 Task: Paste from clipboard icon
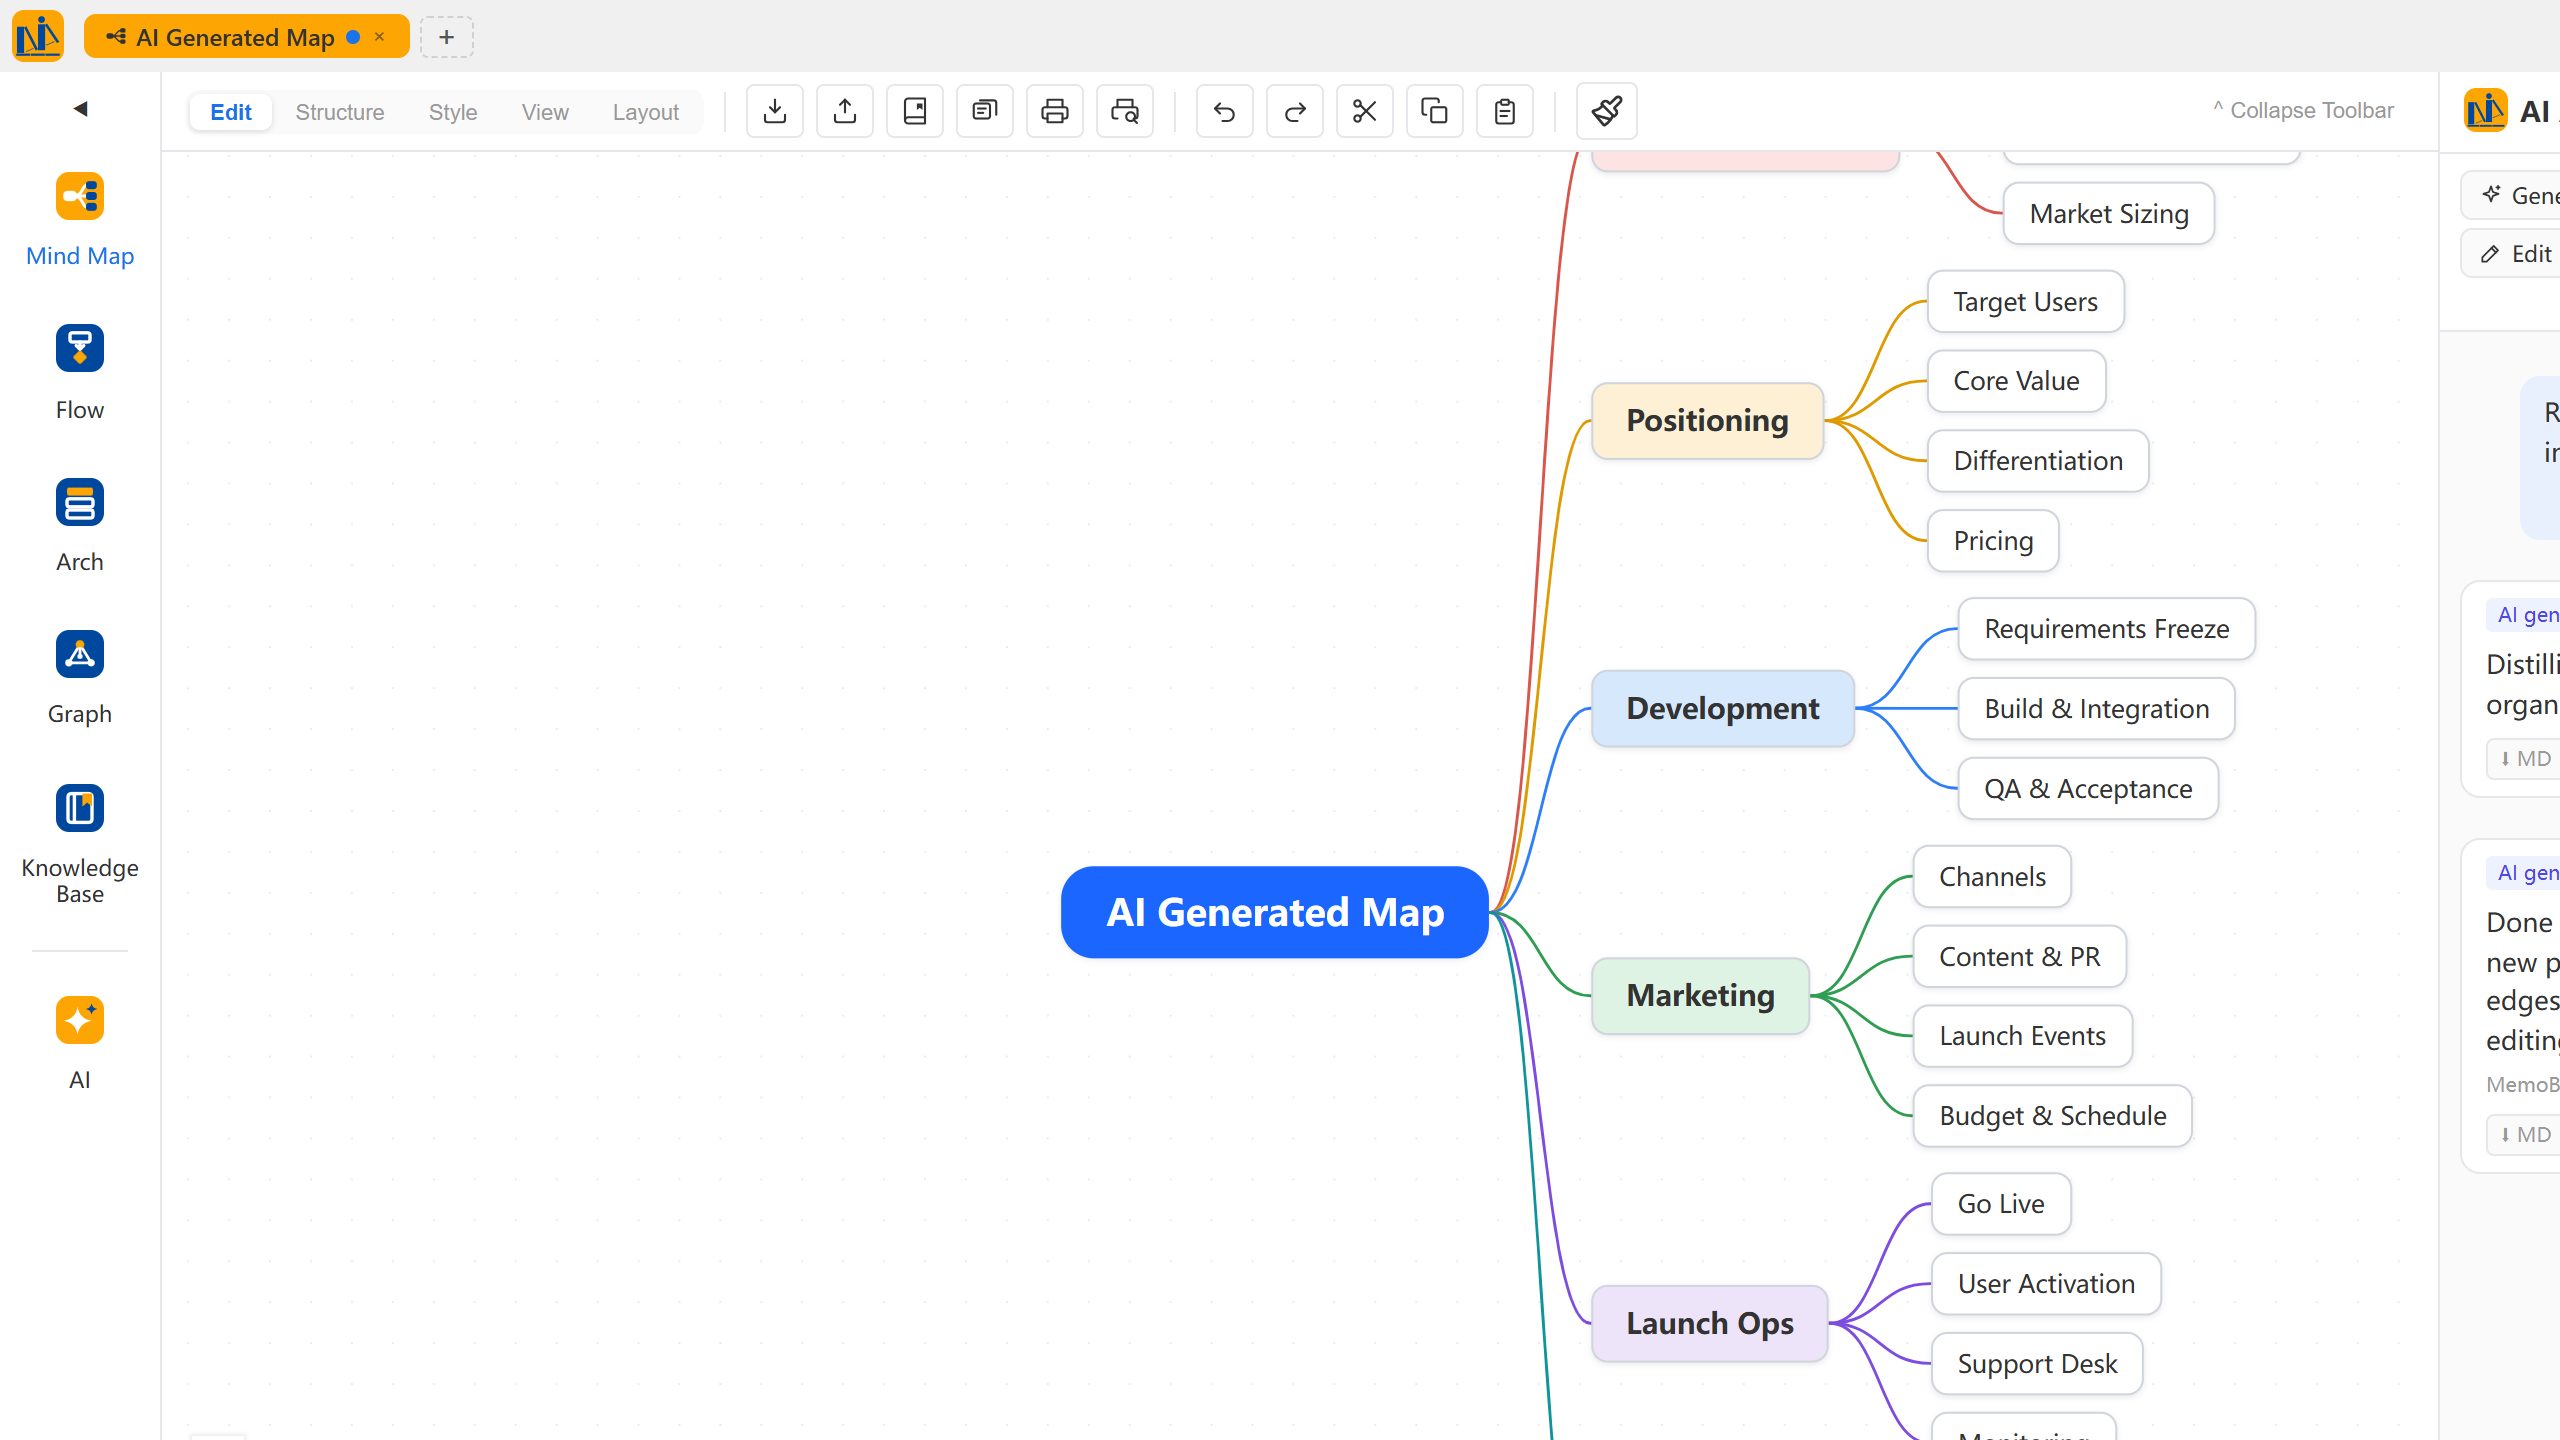[x=1505, y=111]
